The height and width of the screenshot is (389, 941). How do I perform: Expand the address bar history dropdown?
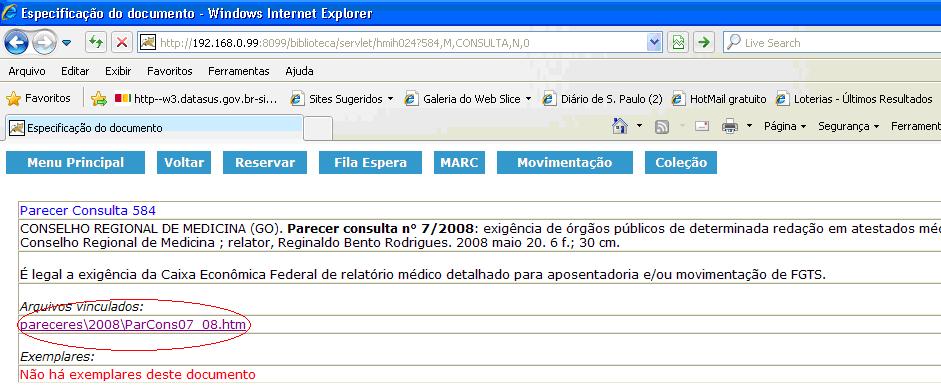click(655, 43)
